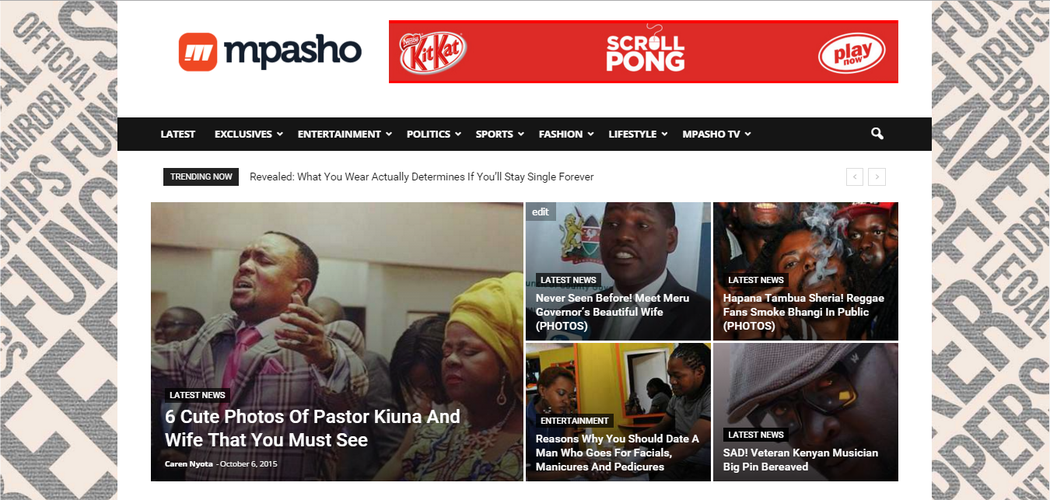
Task: Click the KitKat logo in banner
Action: [x=433, y=52]
